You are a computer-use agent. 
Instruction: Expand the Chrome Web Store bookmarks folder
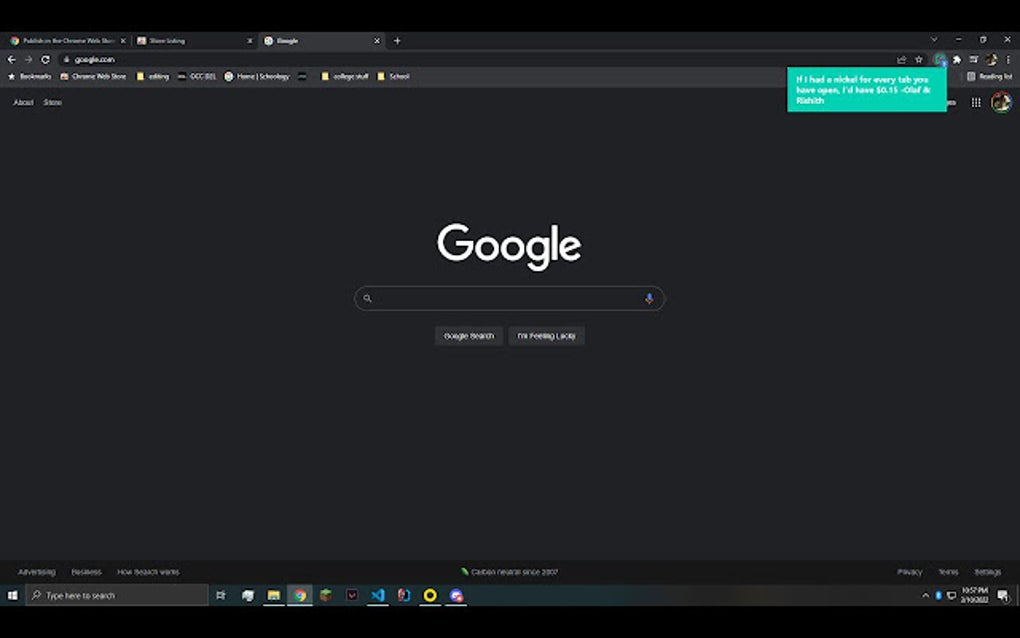pyautogui.click(x=93, y=75)
